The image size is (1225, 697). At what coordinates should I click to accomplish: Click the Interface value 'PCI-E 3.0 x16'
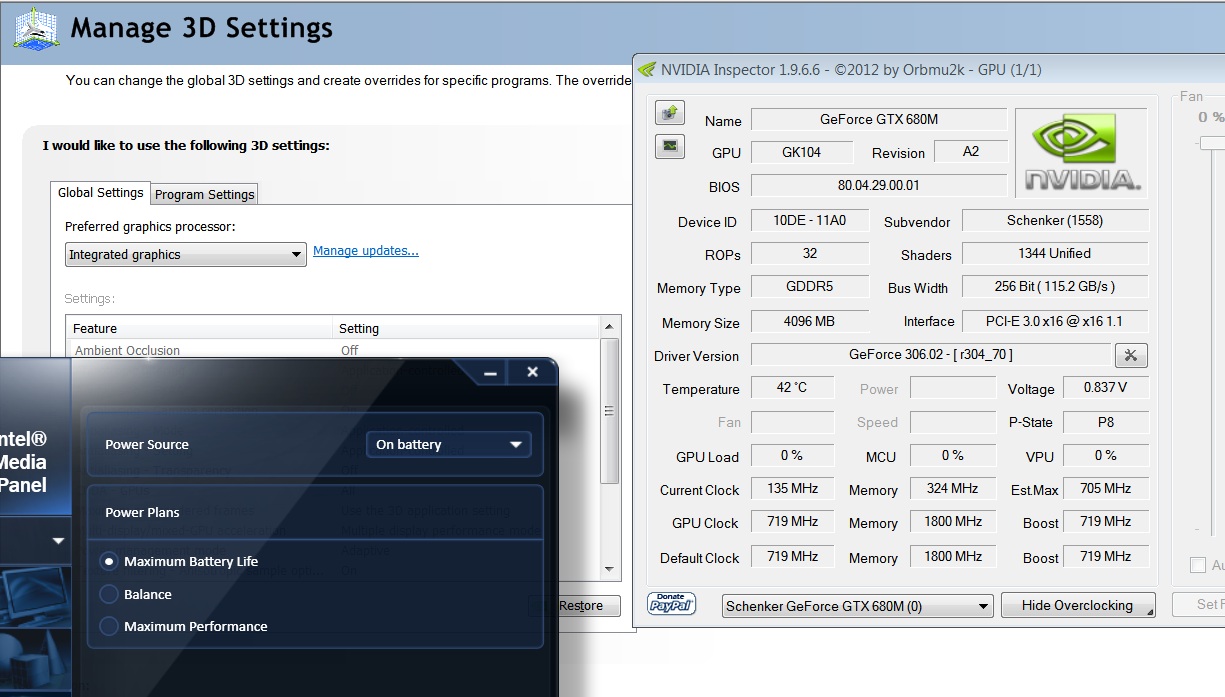click(x=1055, y=322)
